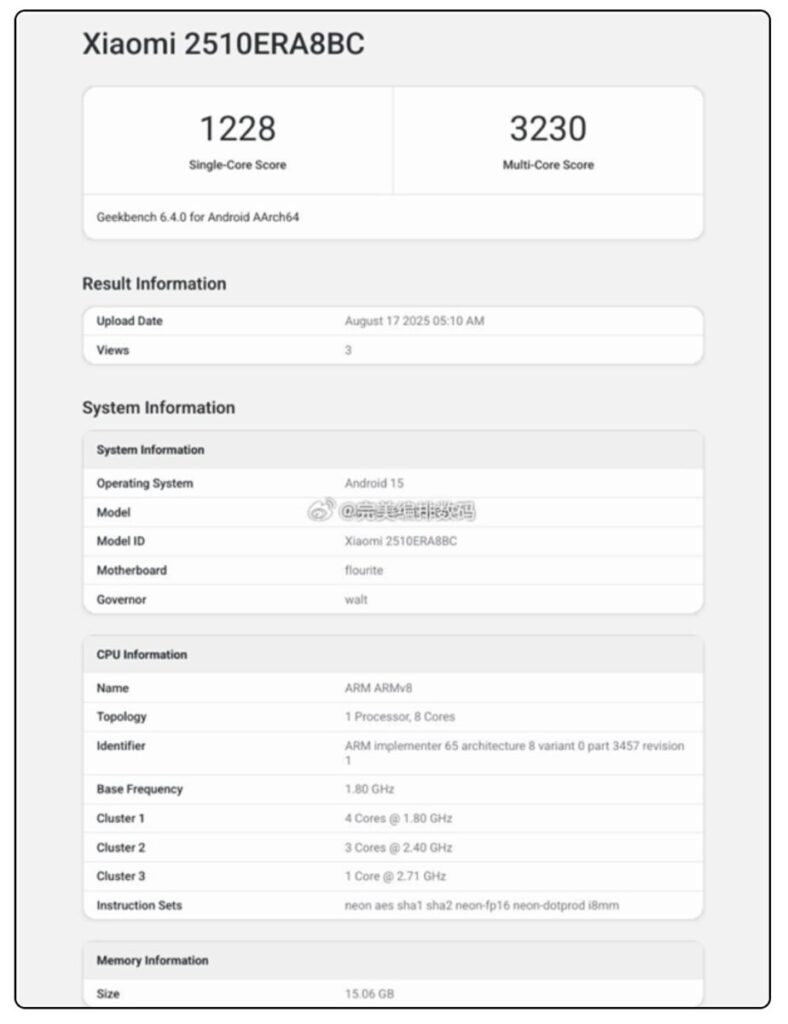Click the date August 17 2025 05:10 AM
Image resolution: width=788 pixels, height=1024 pixels.
(415, 321)
